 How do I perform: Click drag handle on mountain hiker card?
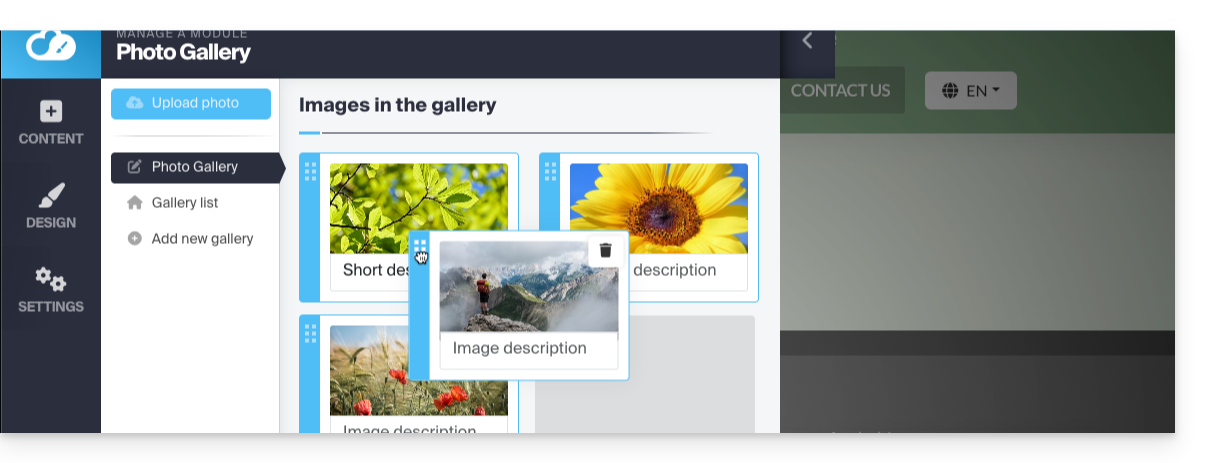coord(420,247)
